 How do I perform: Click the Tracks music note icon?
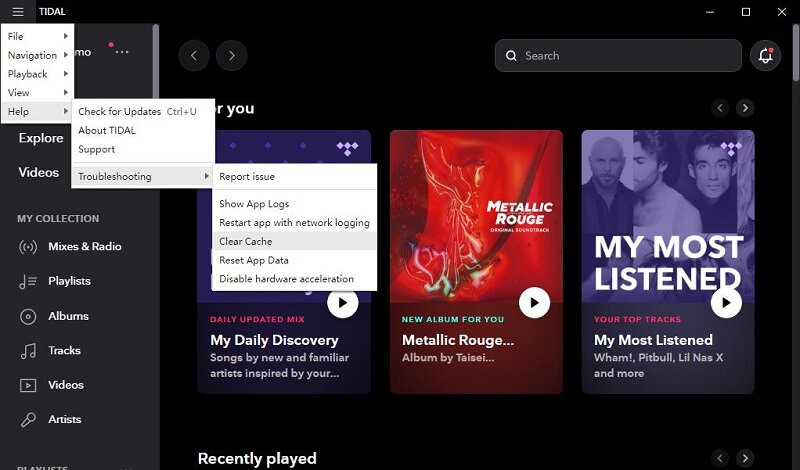[x=28, y=351]
